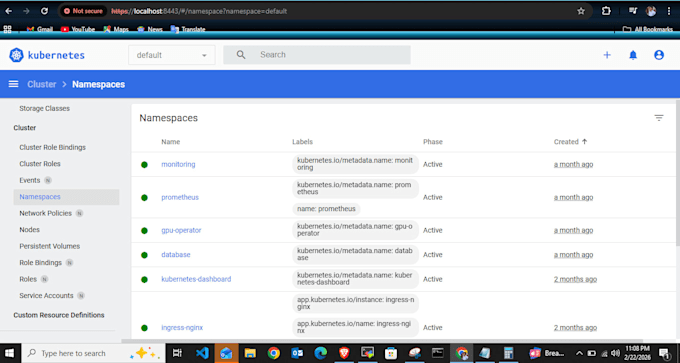Open Storage Classes in sidebar
Viewport: 680px width, 363px height.
tap(44, 108)
